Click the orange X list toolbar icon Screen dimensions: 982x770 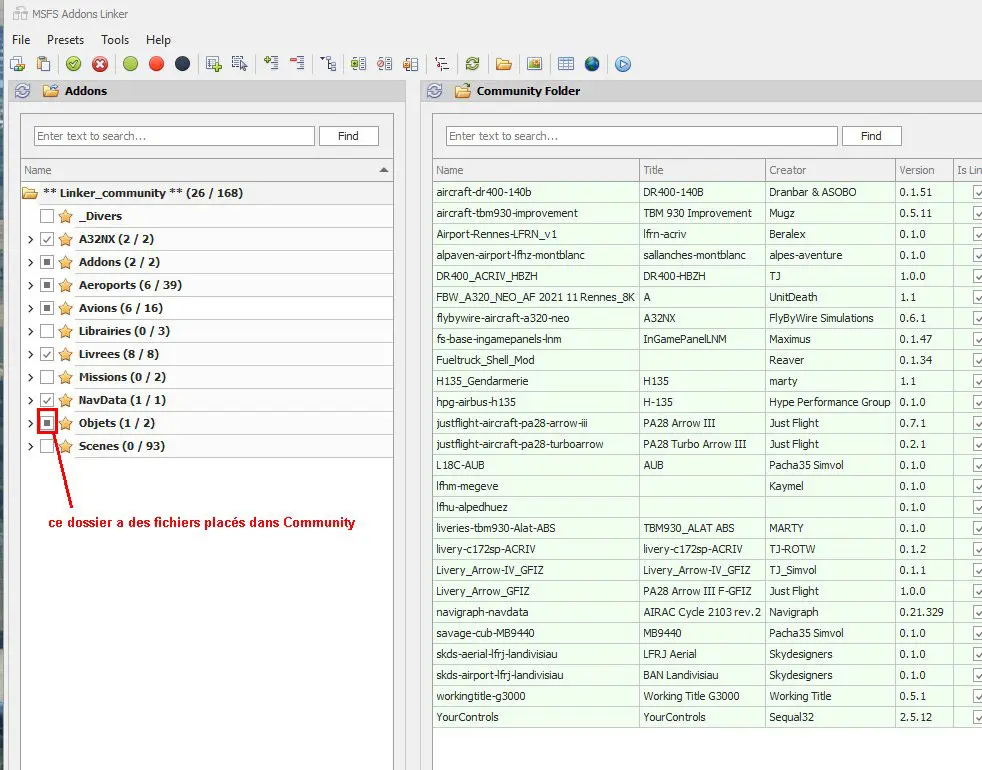[410, 64]
